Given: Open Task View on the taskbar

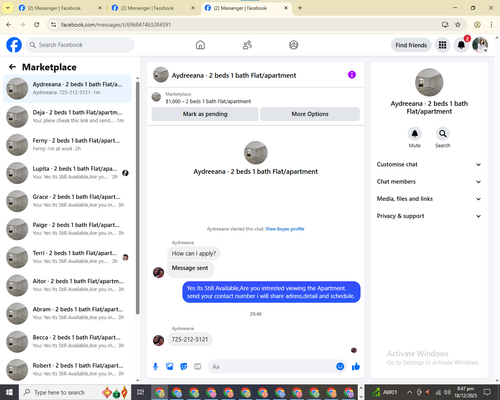Looking at the screenshot, I should click(141, 392).
